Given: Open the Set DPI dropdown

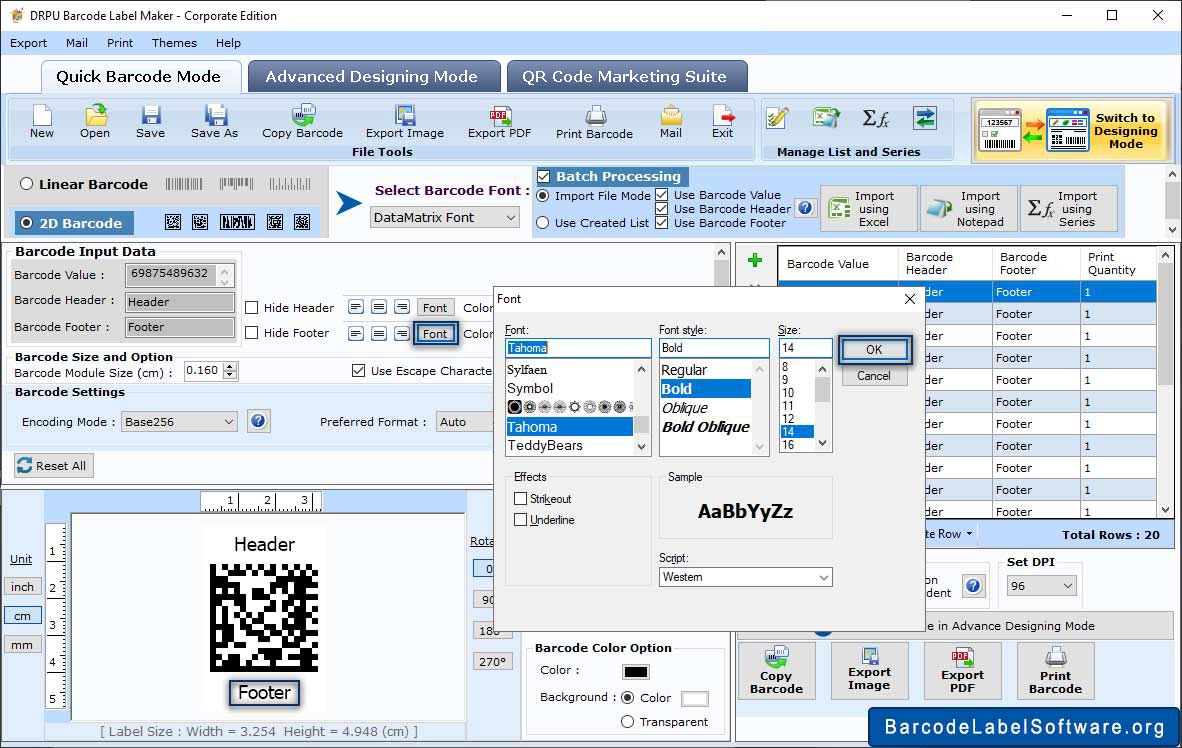Looking at the screenshot, I should click(x=1041, y=586).
